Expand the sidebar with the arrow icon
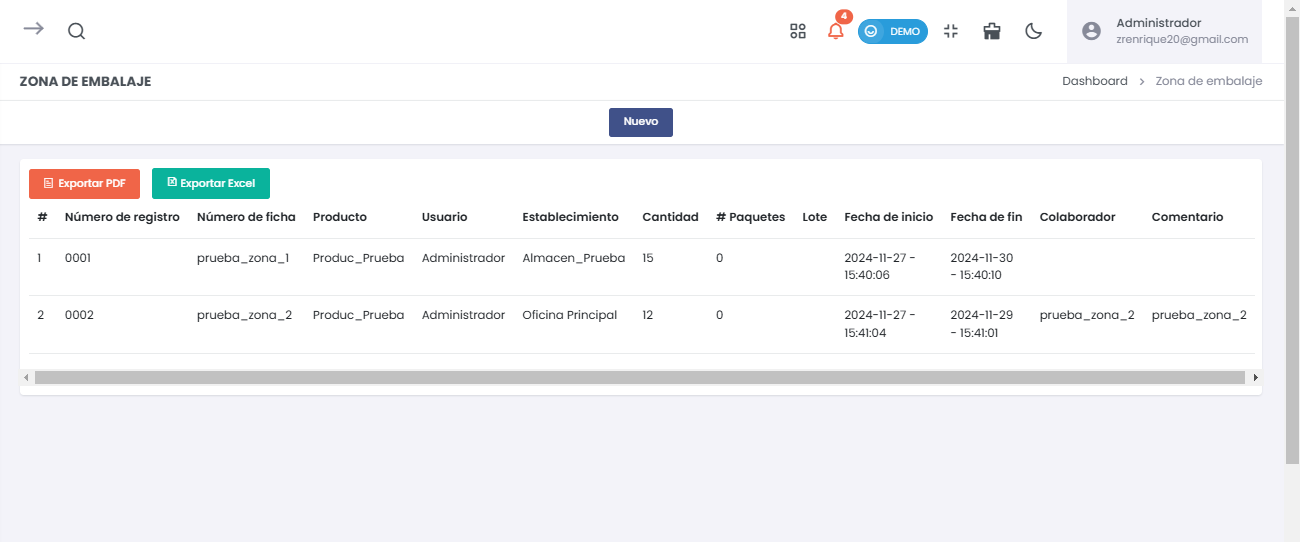 34,29
